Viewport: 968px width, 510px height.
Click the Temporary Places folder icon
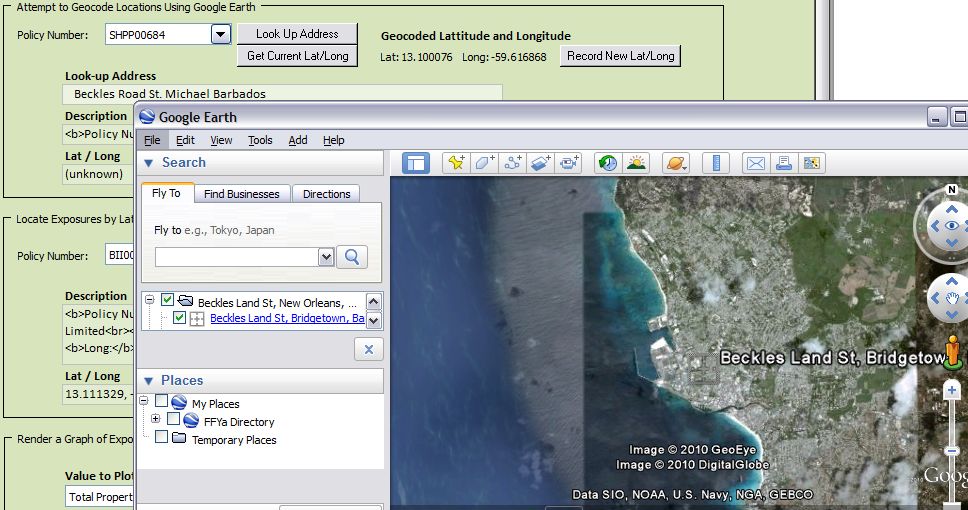click(179, 438)
